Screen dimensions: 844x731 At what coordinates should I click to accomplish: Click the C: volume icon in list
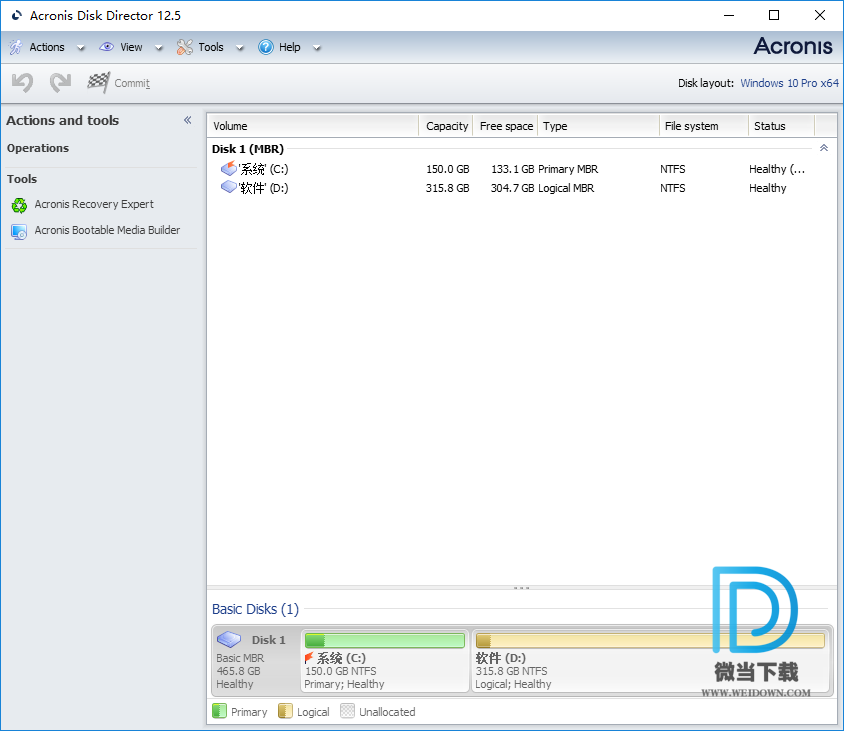(x=229, y=168)
